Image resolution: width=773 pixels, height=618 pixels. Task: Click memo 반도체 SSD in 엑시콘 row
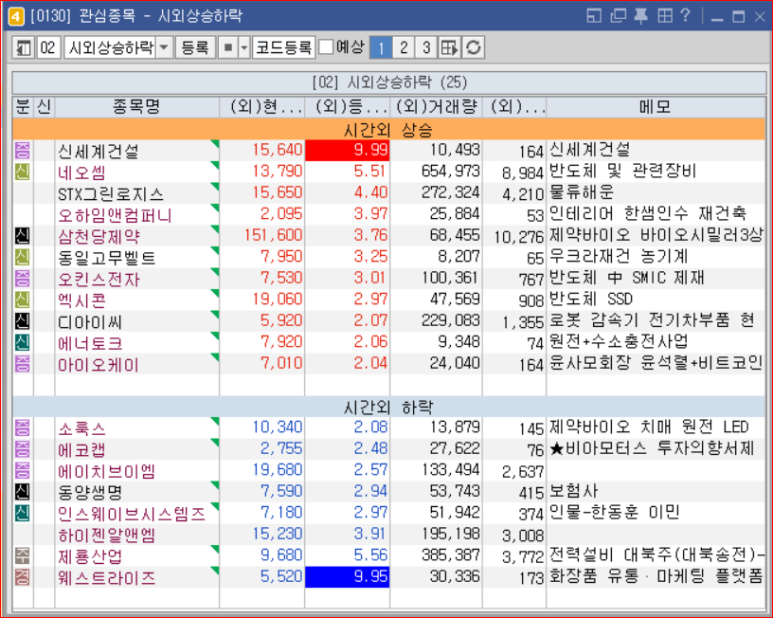[591, 299]
